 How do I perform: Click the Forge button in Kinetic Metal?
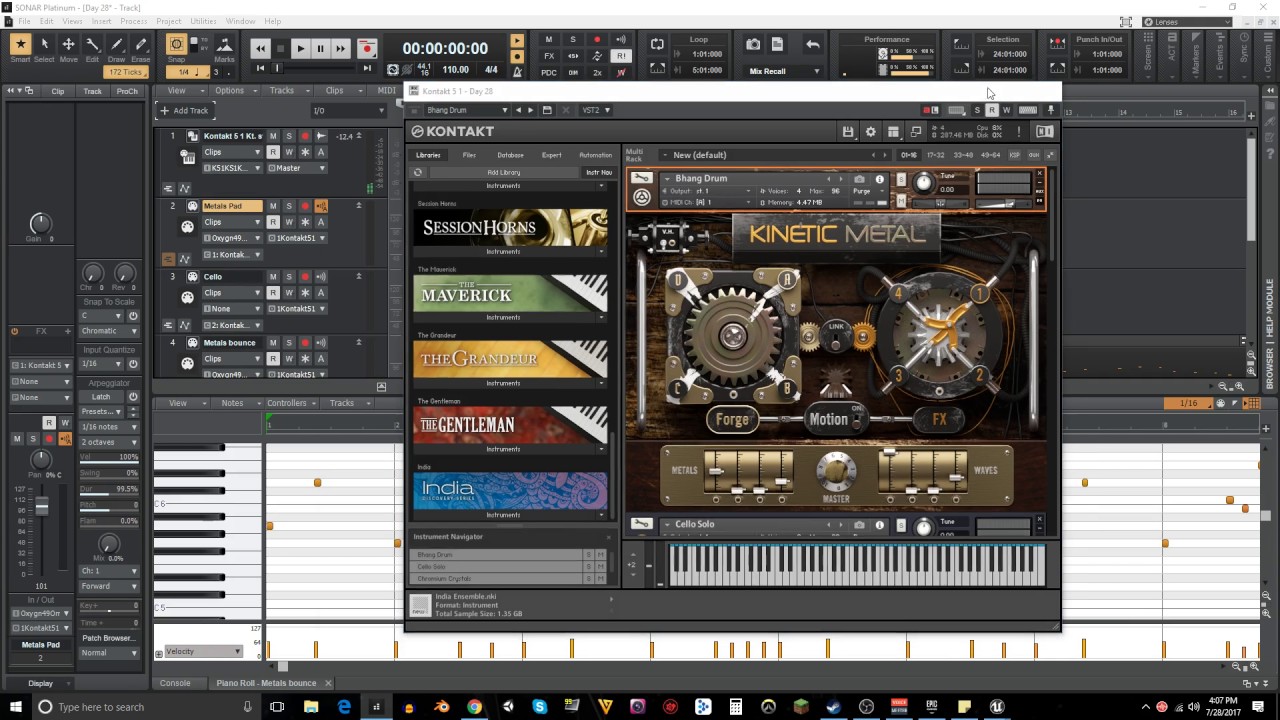pos(732,420)
